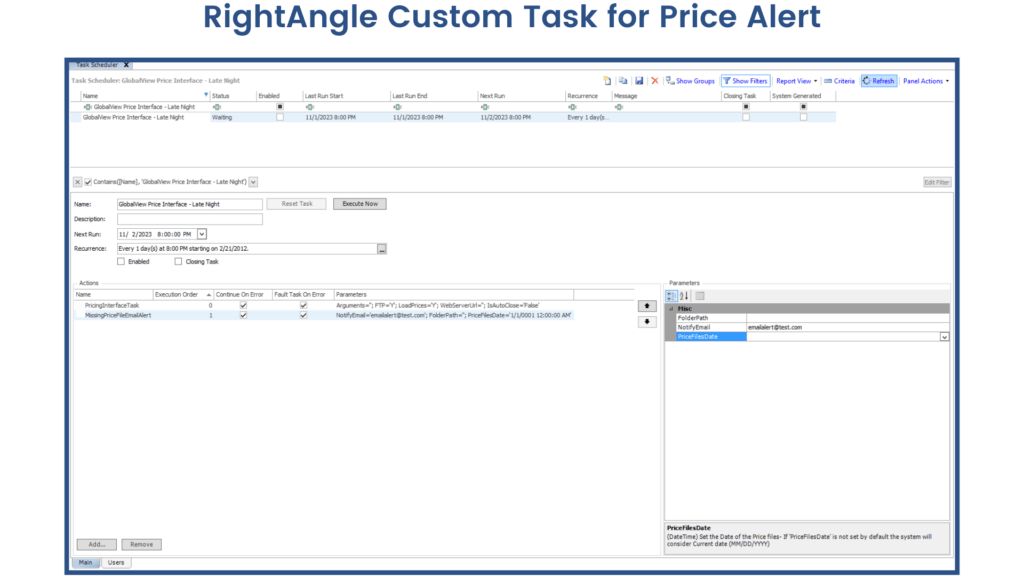Click the Save floppy disk icon
The width and height of the screenshot is (1024, 576).
[639, 81]
